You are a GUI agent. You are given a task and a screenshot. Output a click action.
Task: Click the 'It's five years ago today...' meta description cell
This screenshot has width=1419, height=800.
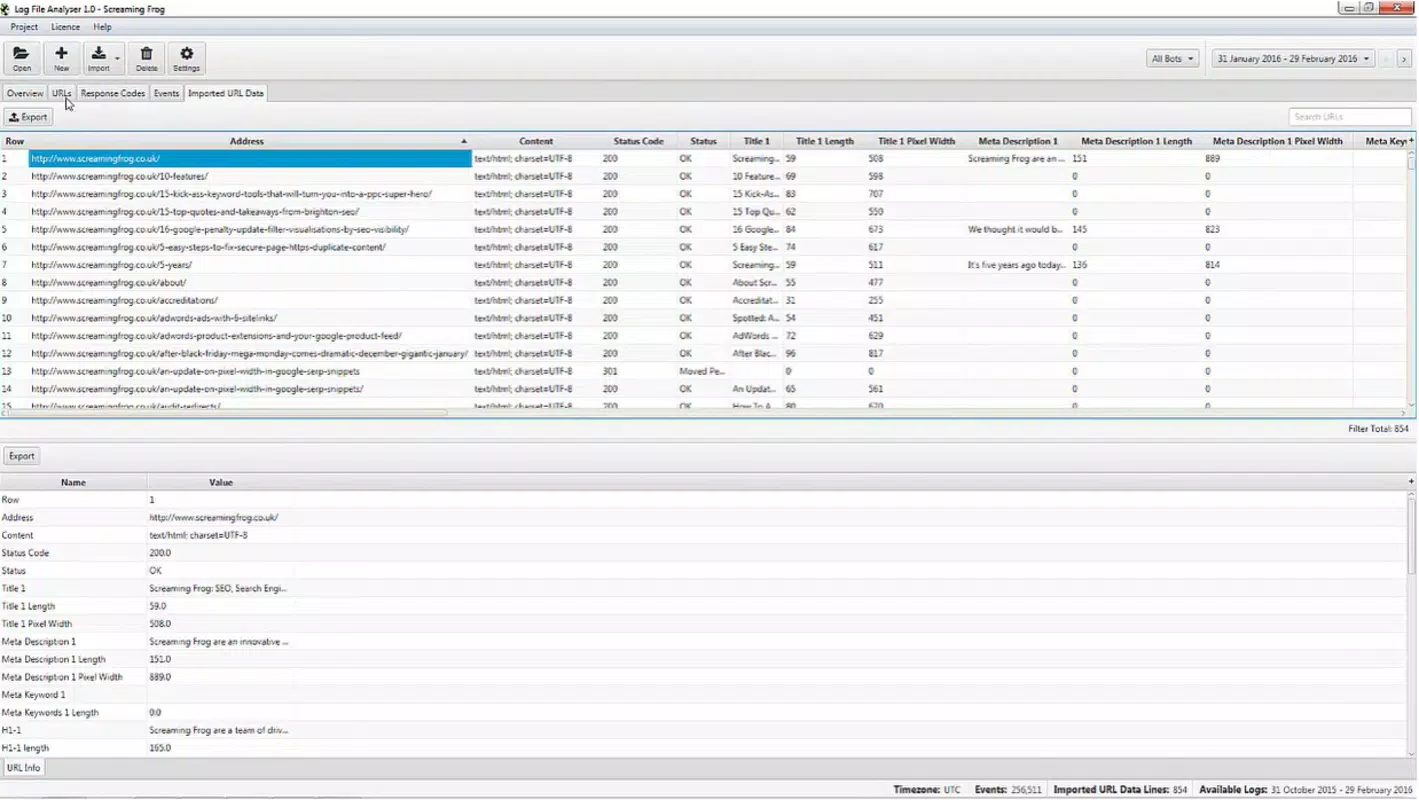pos(1015,265)
